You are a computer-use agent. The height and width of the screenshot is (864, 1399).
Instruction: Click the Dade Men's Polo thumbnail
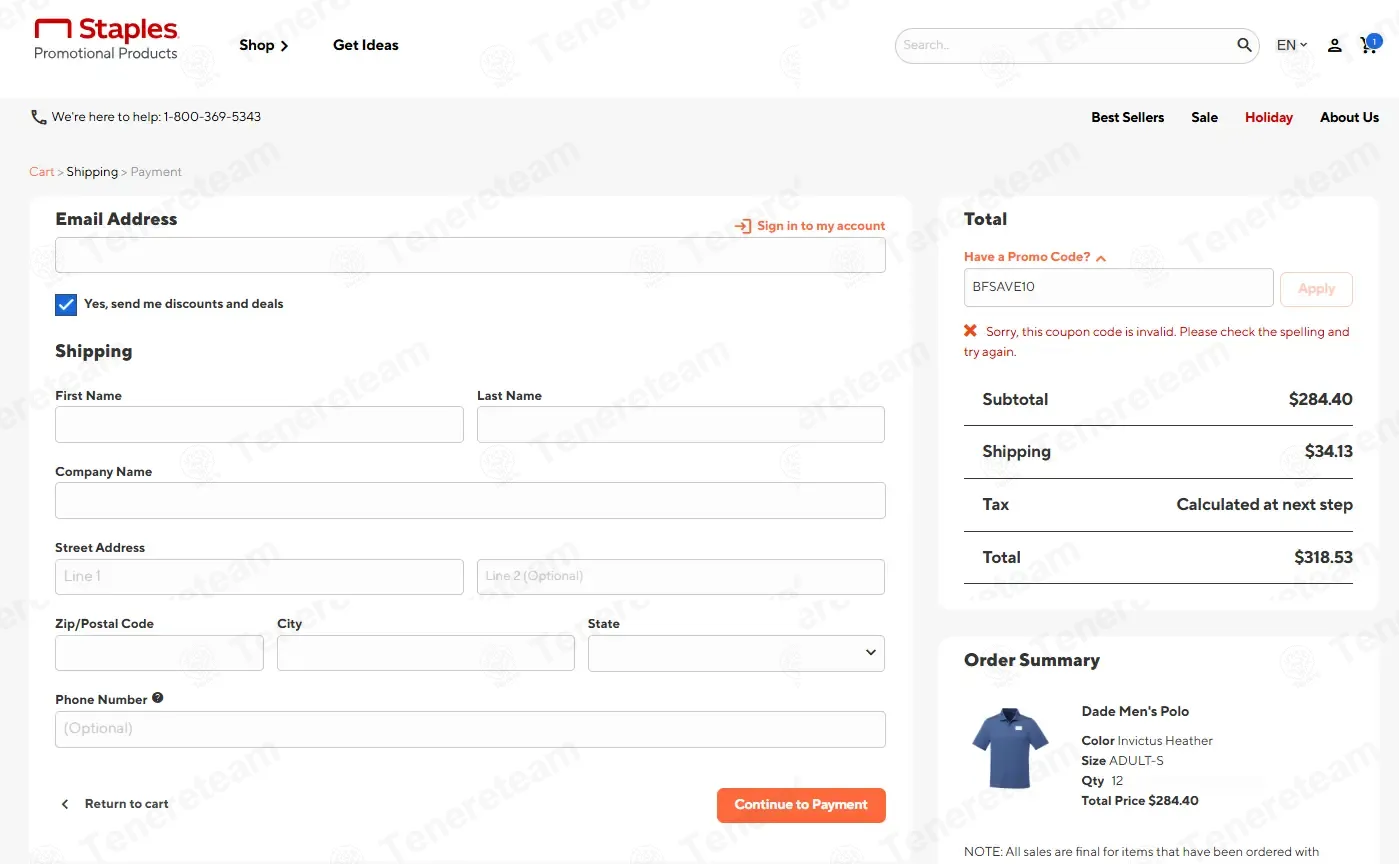pyautogui.click(x=1010, y=747)
